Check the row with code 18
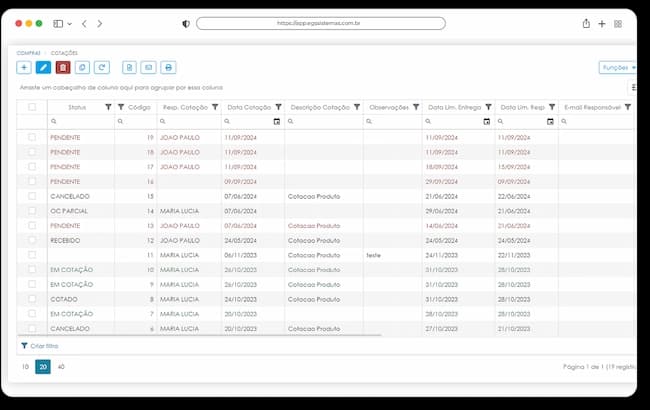Viewport: 650px width, 410px height. tap(32, 152)
